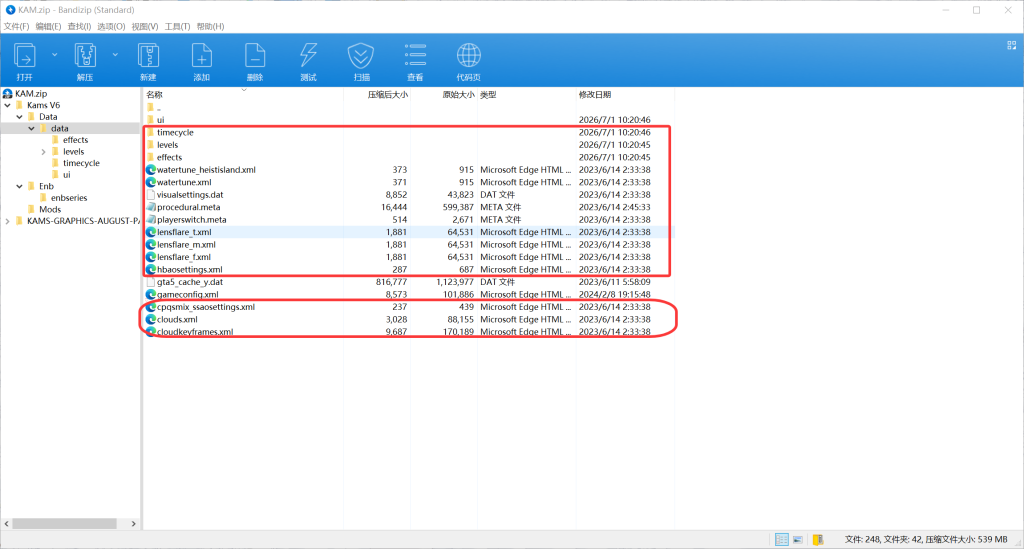Open the 文件(F) menu
Screen dimensions: 1024x549
click(16, 26)
